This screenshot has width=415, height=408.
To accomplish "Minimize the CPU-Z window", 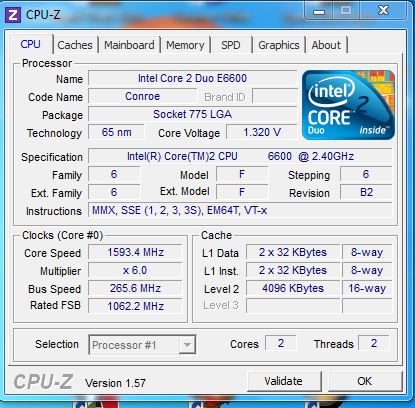I will click(x=319, y=12).
